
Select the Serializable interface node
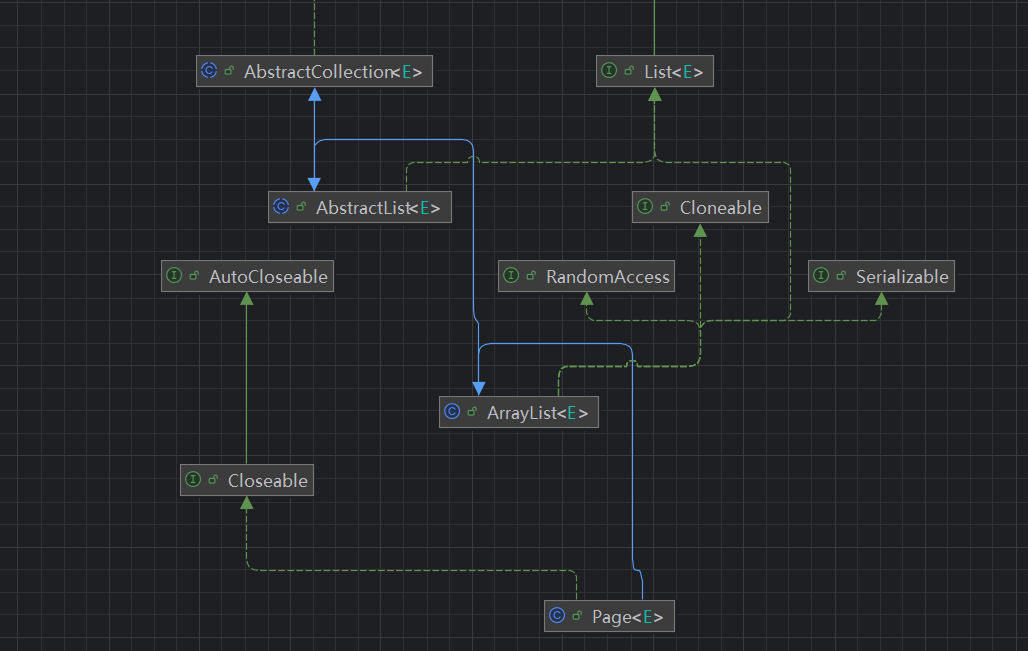point(881,276)
